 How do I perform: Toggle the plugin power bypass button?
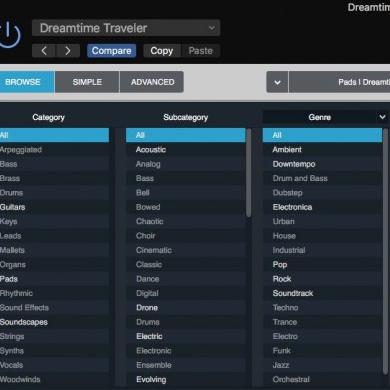[x=9, y=35]
